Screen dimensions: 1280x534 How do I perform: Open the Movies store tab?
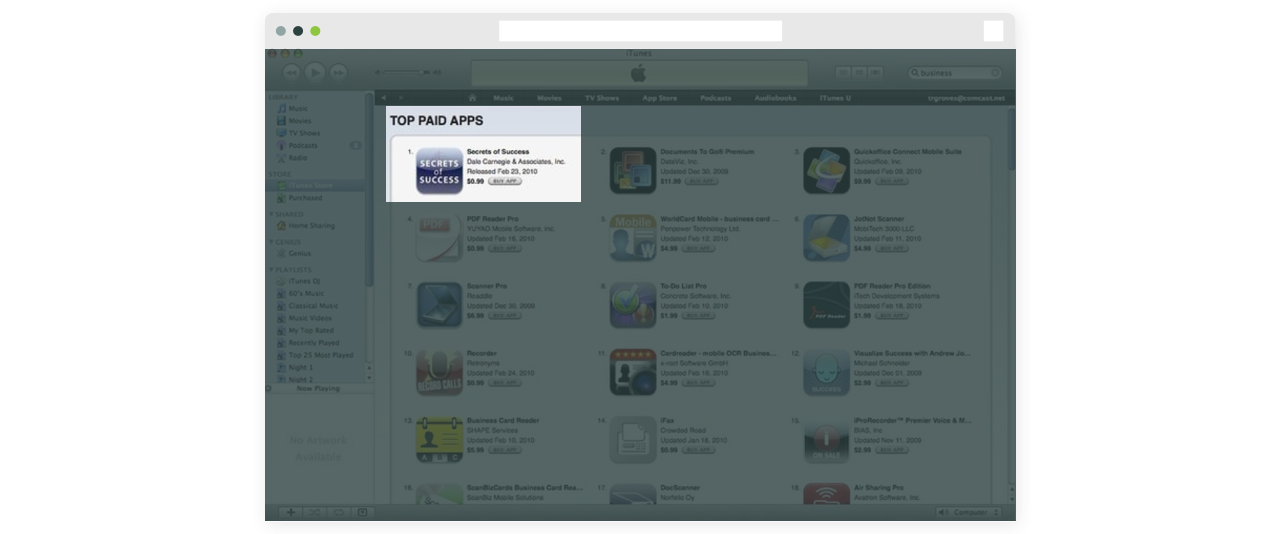point(549,98)
